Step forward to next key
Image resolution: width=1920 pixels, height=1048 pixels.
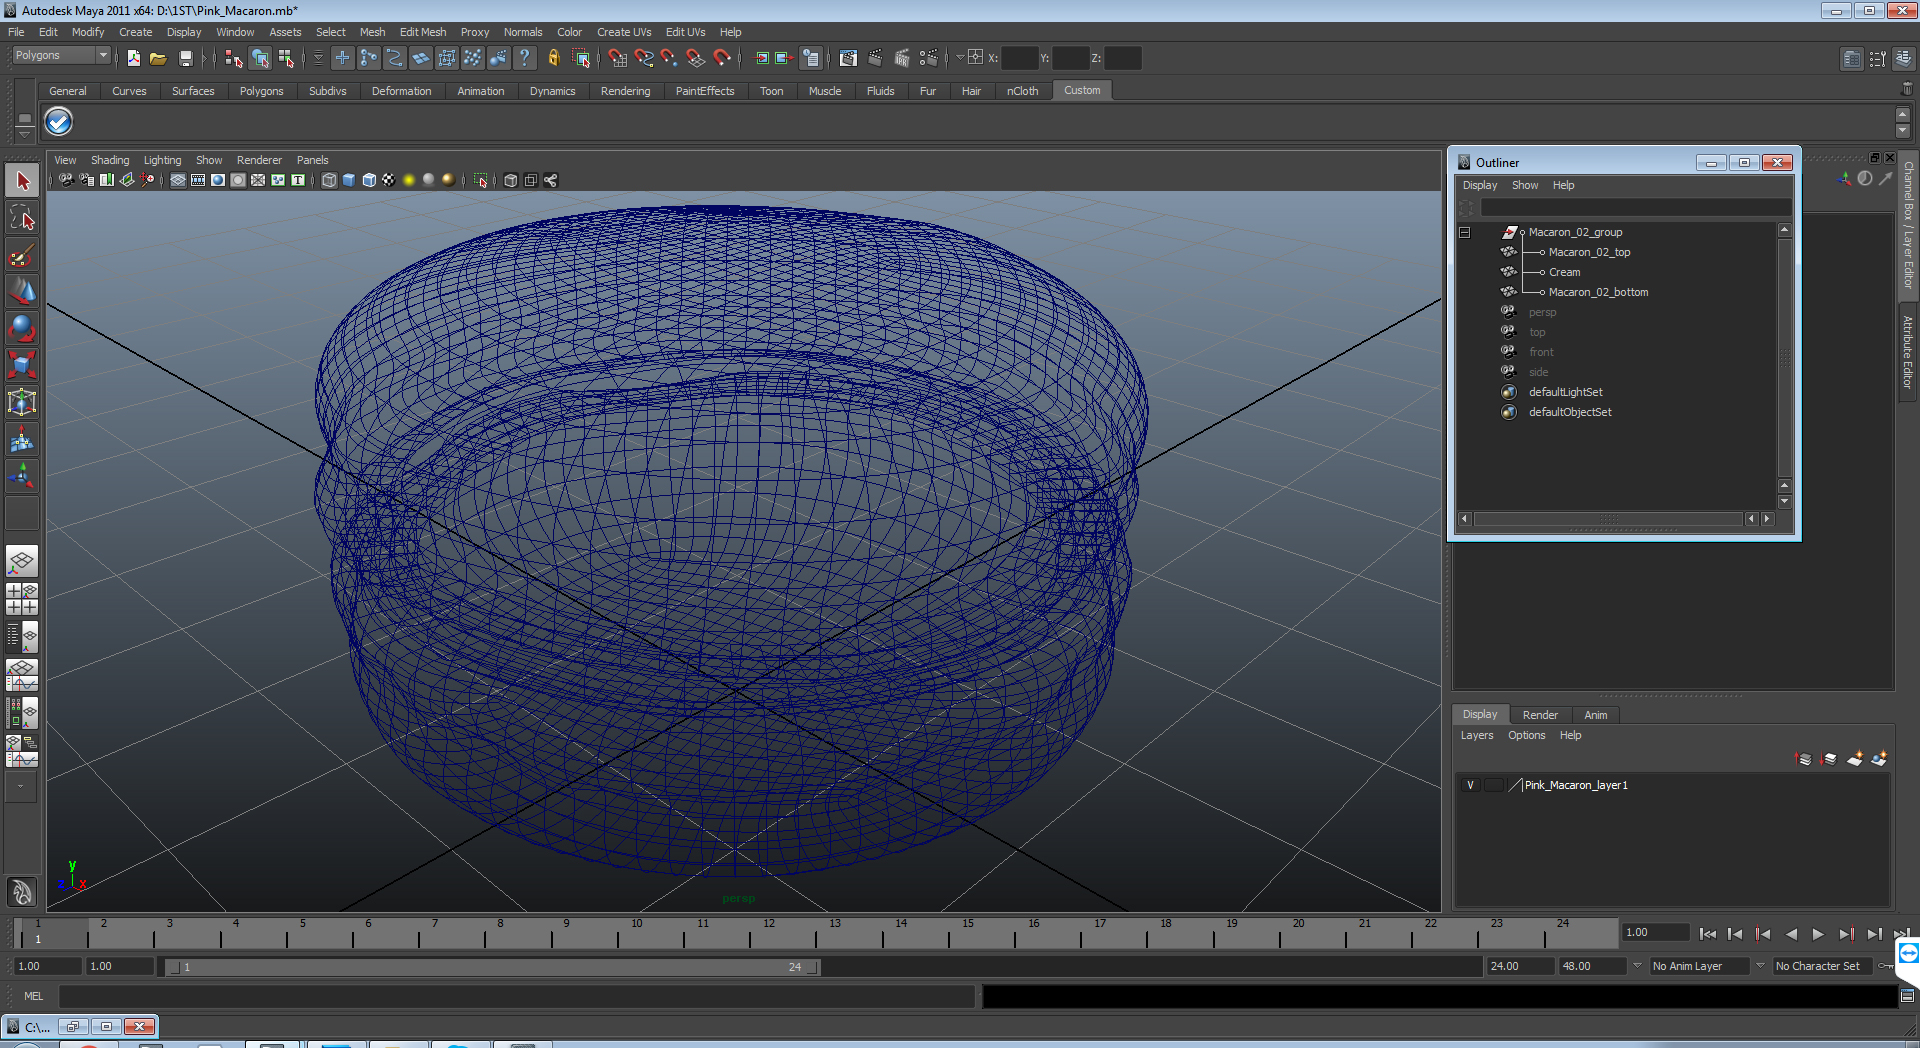click(1846, 934)
